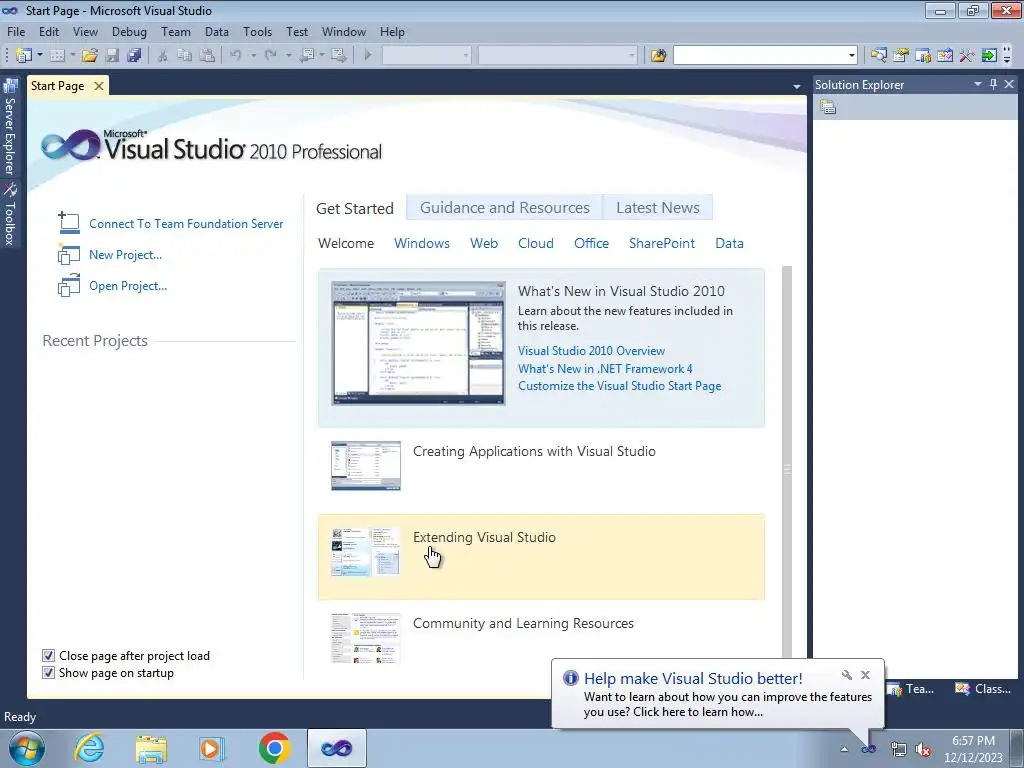The width and height of the screenshot is (1024, 768).
Task: Click the Paste toolbar icon
Action: click(x=207, y=56)
